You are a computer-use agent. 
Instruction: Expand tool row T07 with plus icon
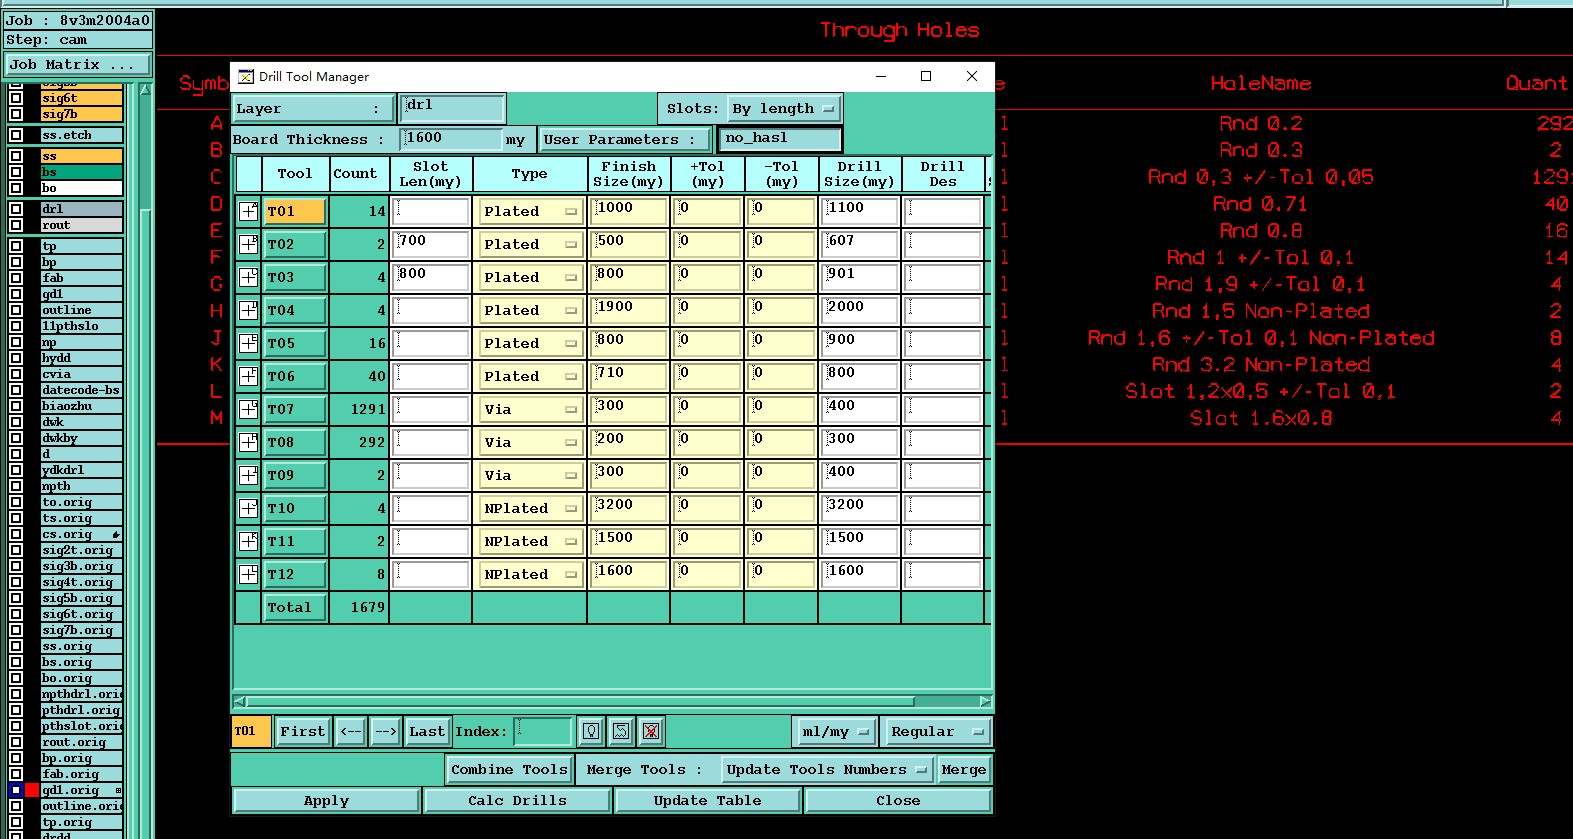pyautogui.click(x=249, y=409)
